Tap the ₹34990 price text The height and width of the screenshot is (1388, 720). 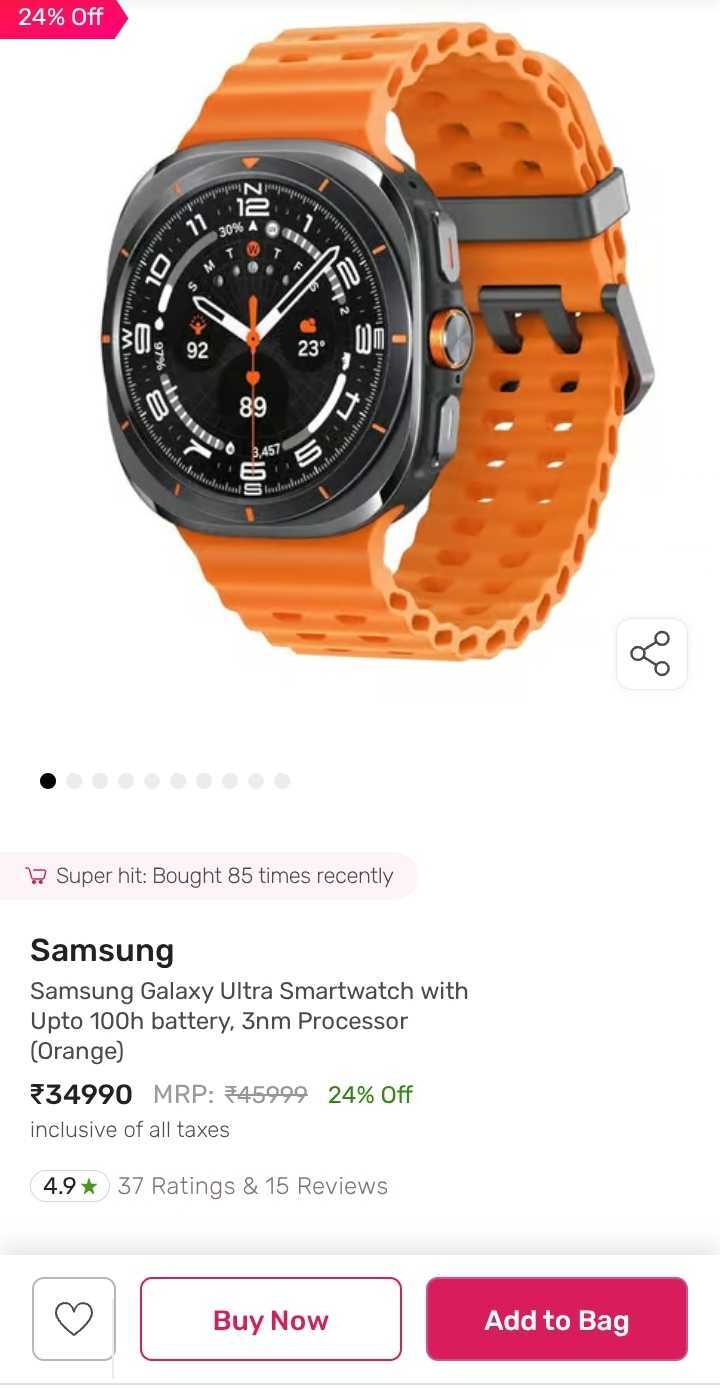81,1094
